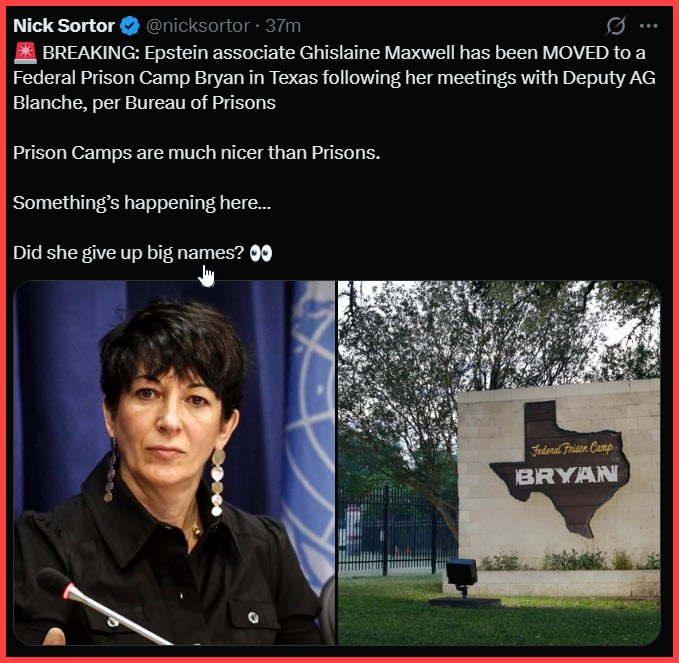Viewport: 679px width, 663px height.
Task: Open Nick Sortor's profile via display name
Action: pyautogui.click(x=64, y=26)
